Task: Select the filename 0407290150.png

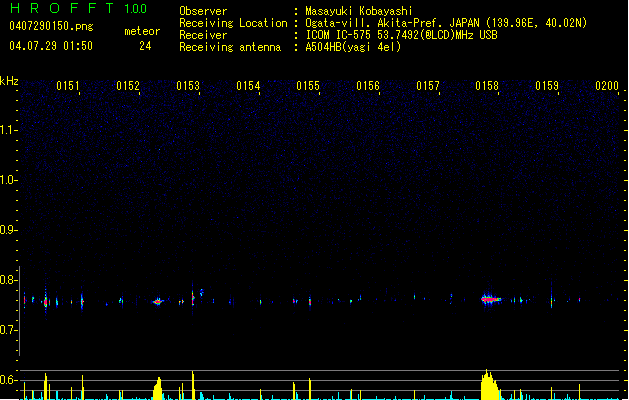Action: [x=51, y=26]
